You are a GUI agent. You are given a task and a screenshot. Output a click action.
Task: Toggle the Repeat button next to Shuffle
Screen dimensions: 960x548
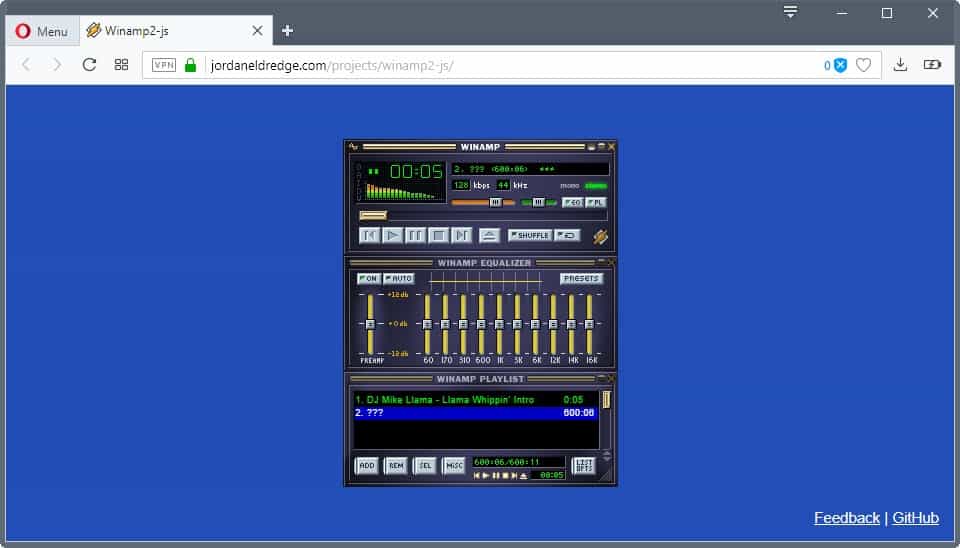coord(567,236)
